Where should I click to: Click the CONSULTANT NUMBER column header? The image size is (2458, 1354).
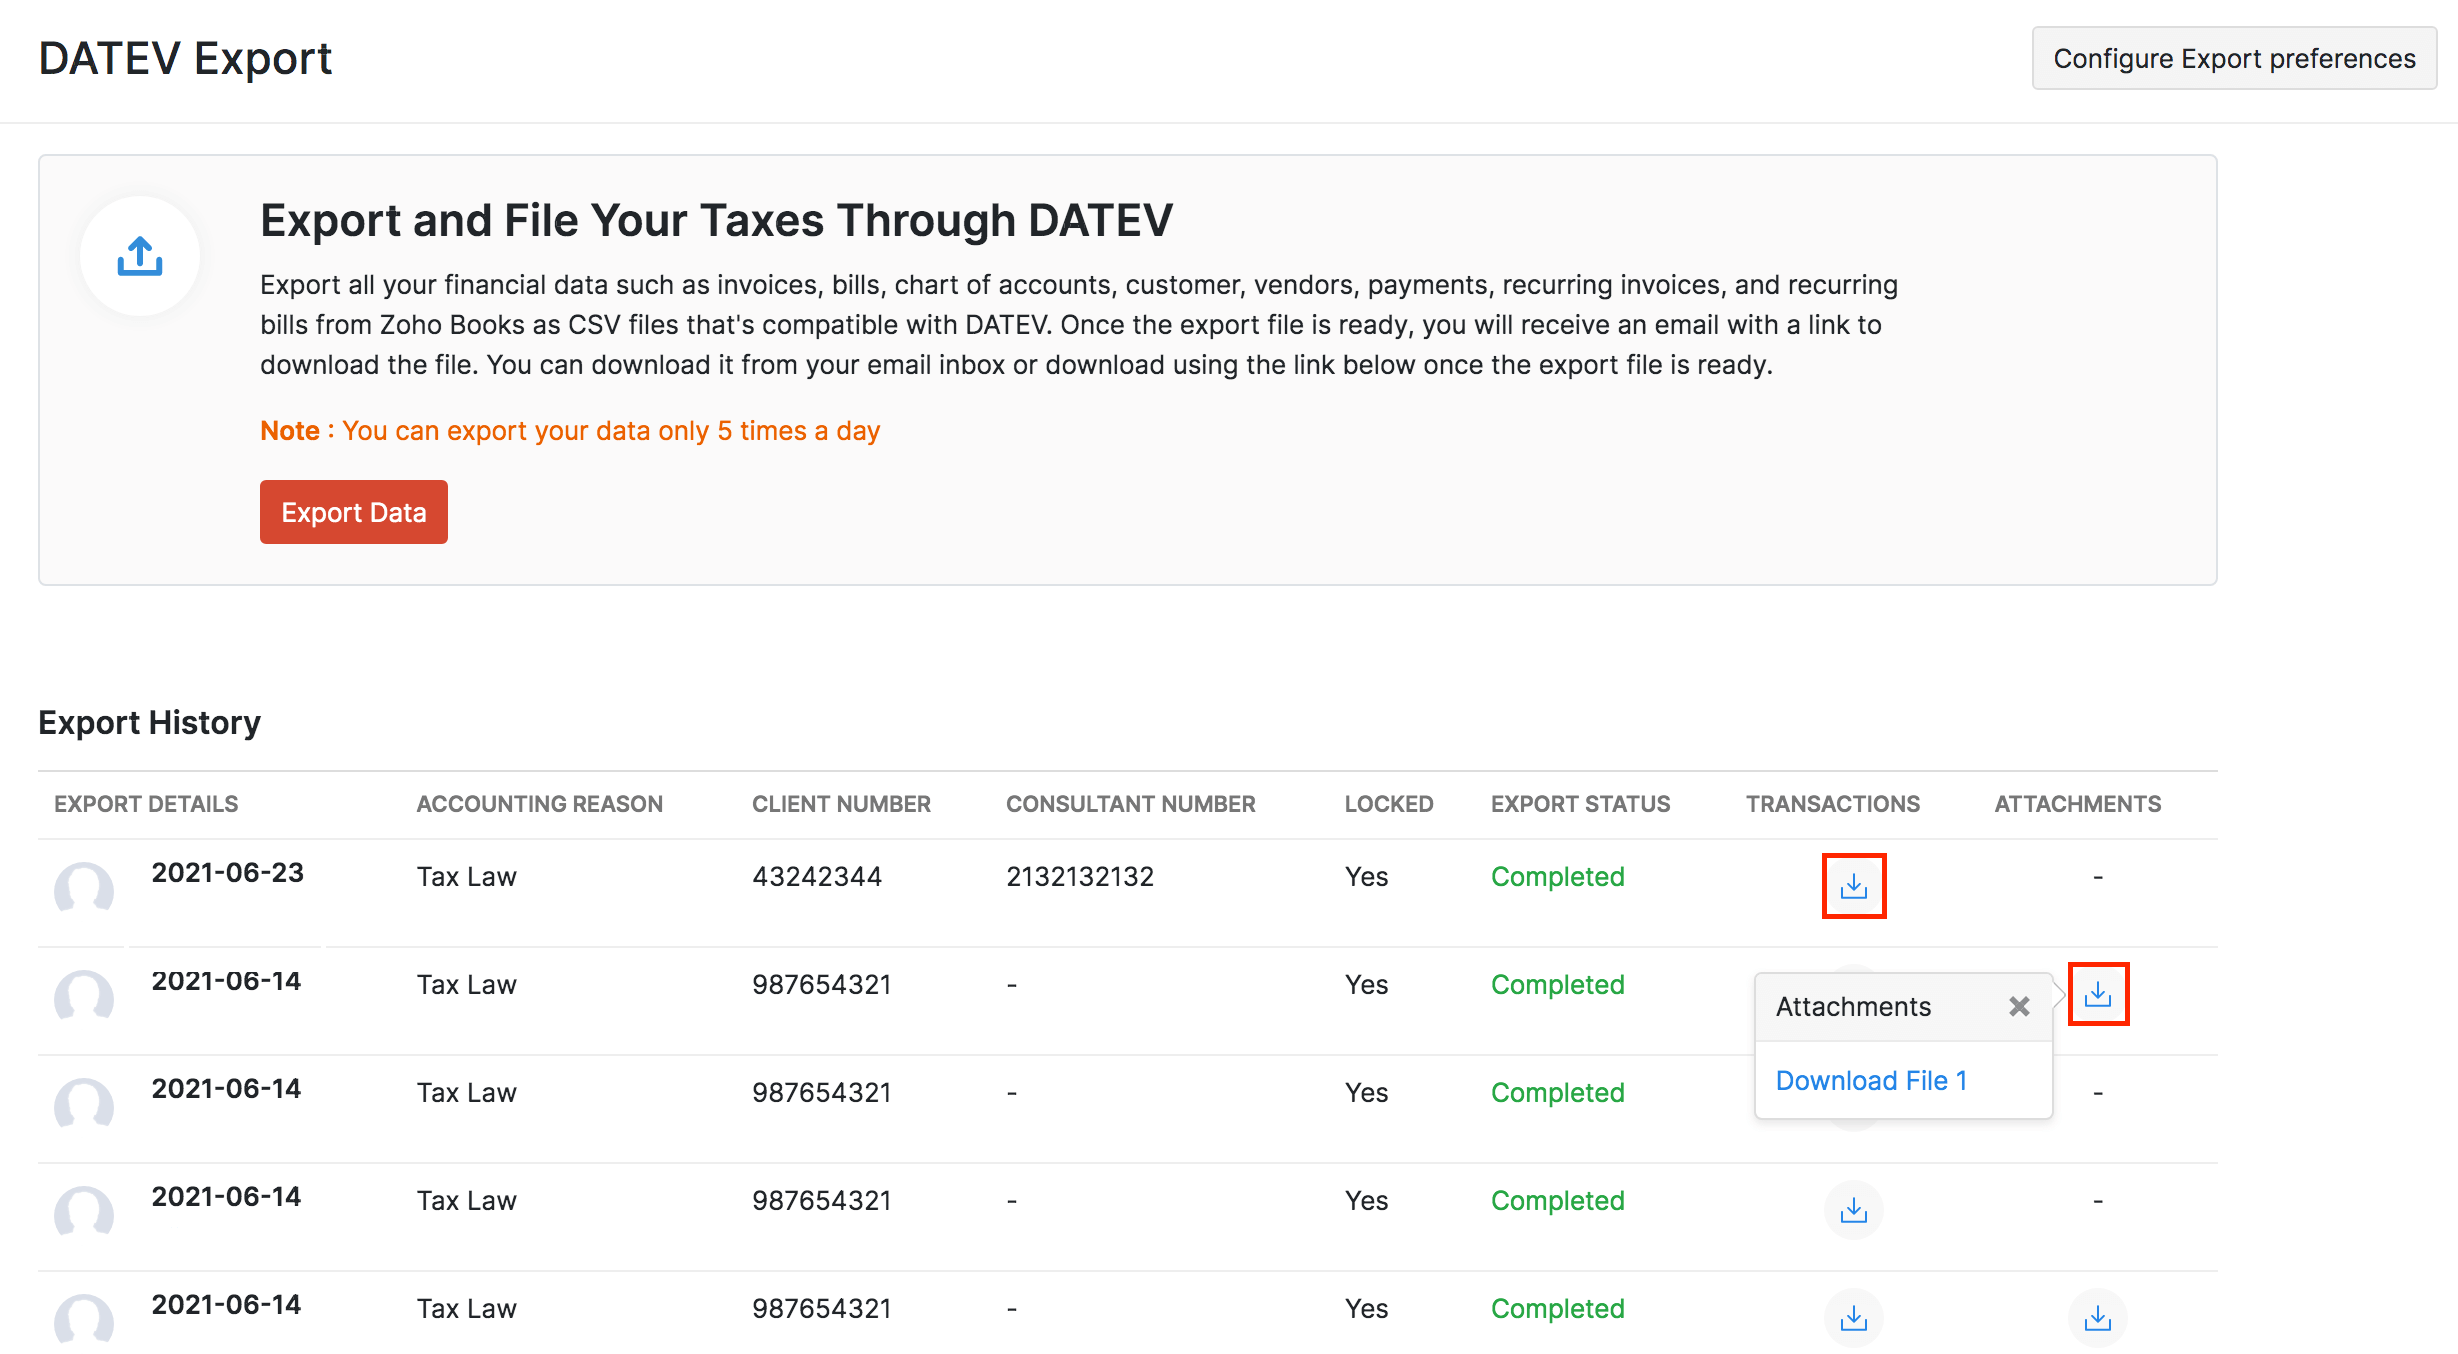coord(1130,804)
